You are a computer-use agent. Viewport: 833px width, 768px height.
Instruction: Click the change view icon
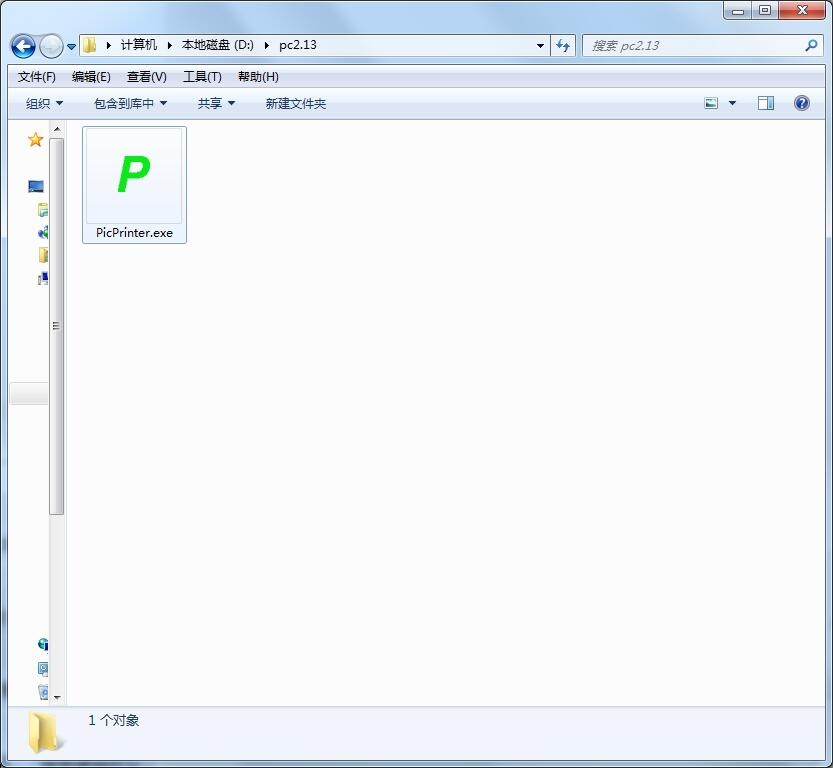[711, 103]
